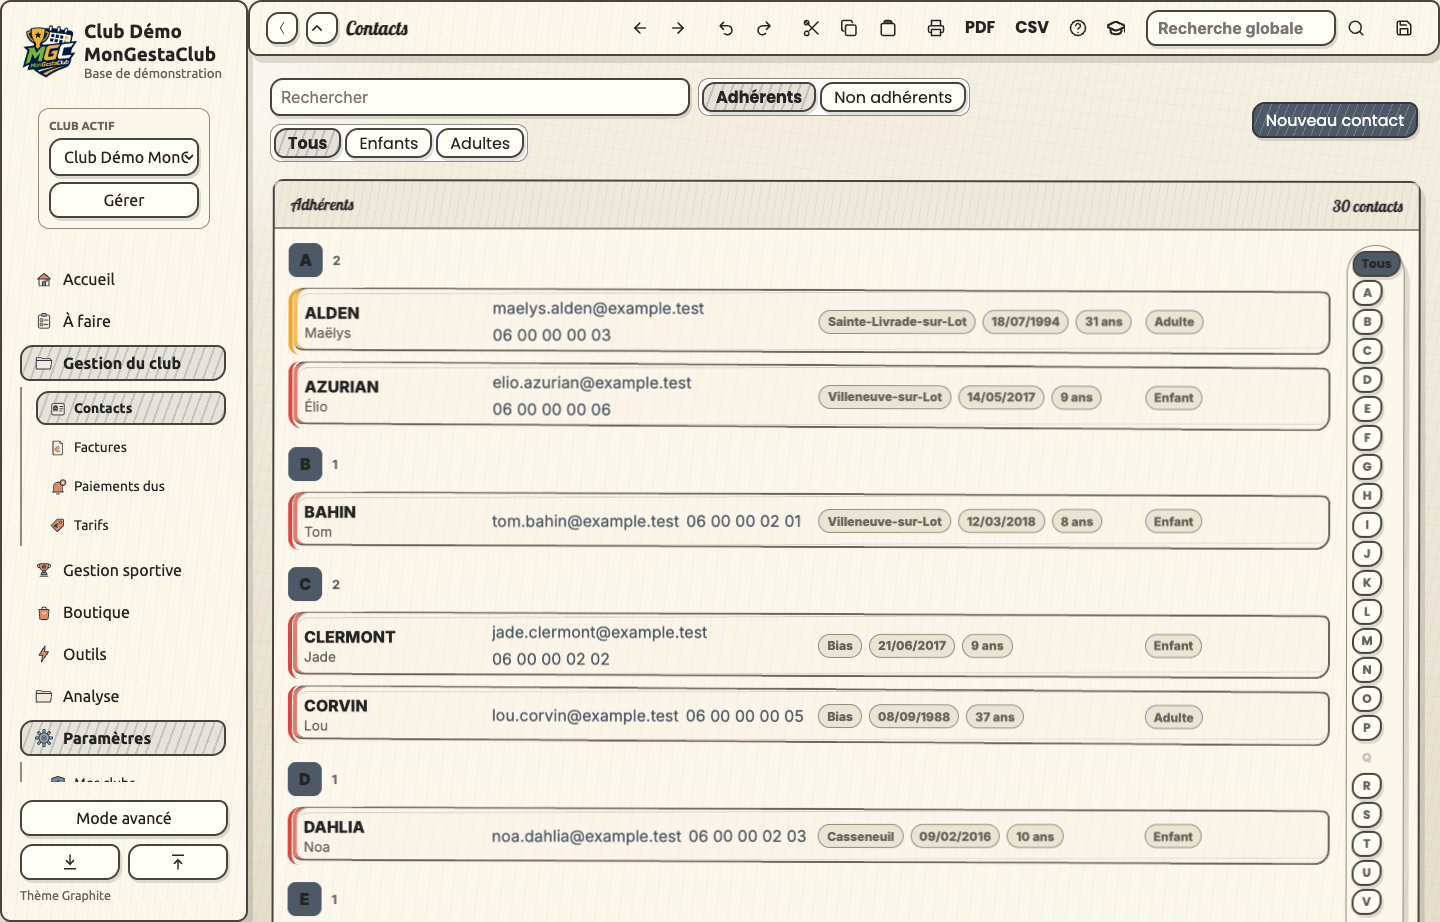Open the BAHIN Tom contact card

click(x=809, y=521)
